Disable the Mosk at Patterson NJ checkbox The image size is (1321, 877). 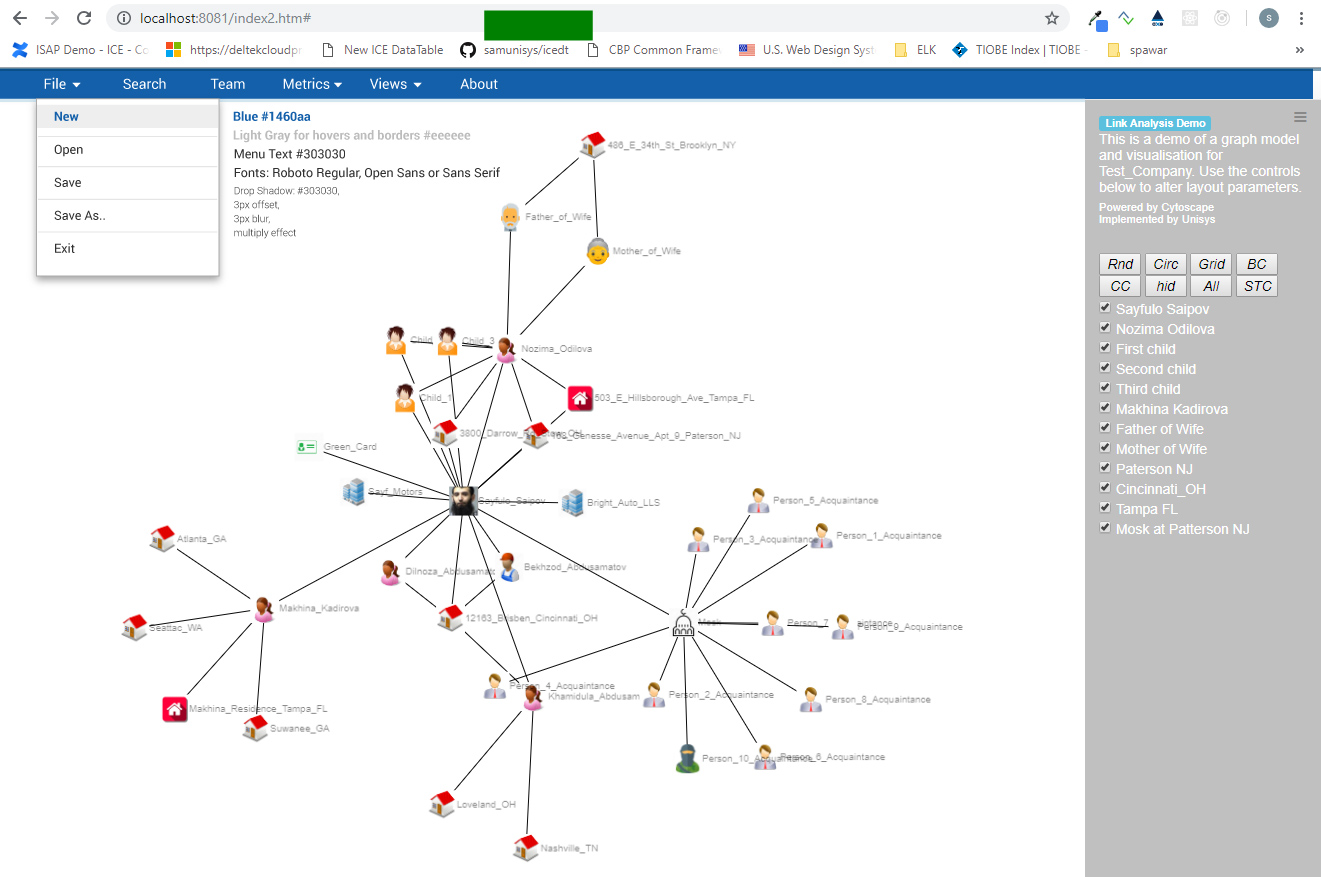click(x=1105, y=528)
